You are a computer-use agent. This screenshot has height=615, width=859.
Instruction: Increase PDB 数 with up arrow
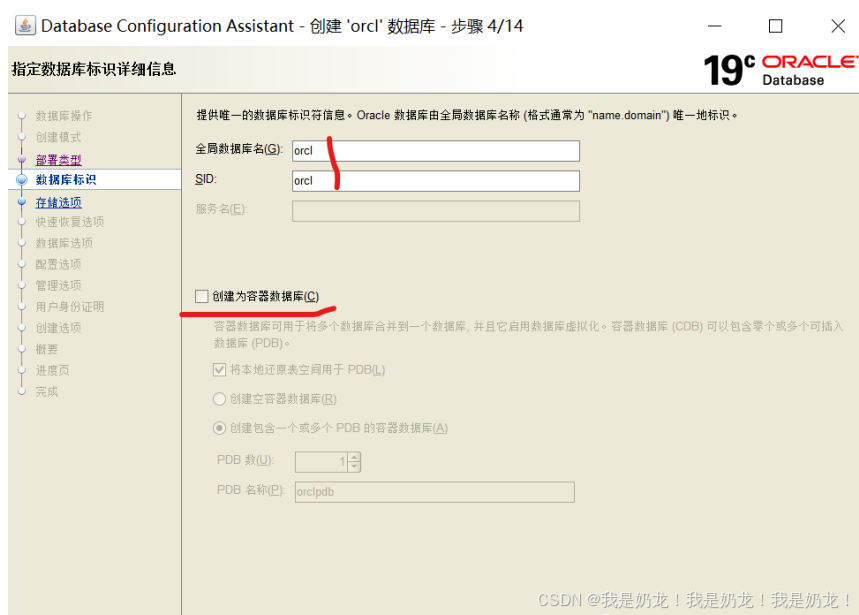(x=354, y=457)
